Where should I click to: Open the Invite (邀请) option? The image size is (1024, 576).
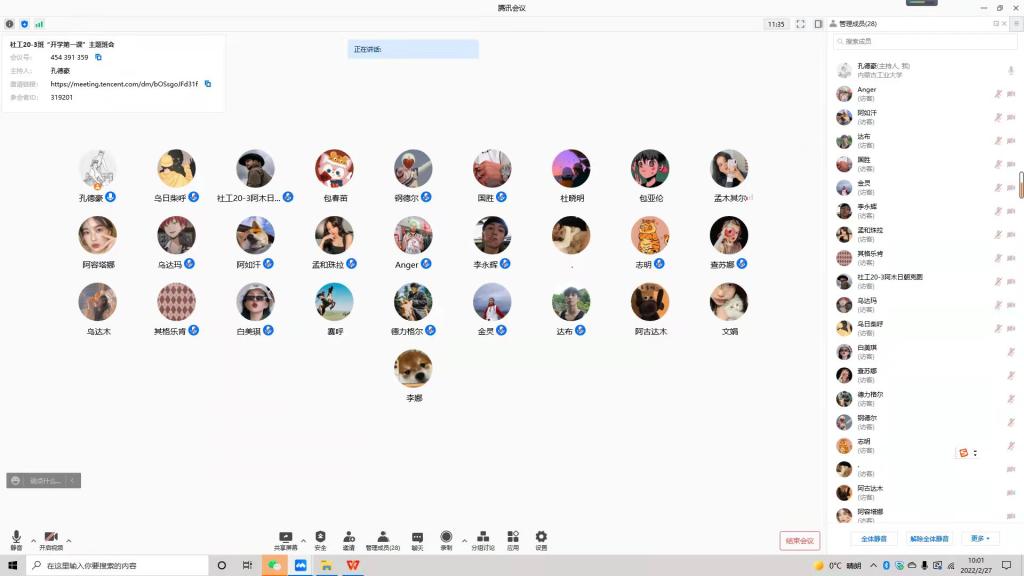(x=349, y=538)
